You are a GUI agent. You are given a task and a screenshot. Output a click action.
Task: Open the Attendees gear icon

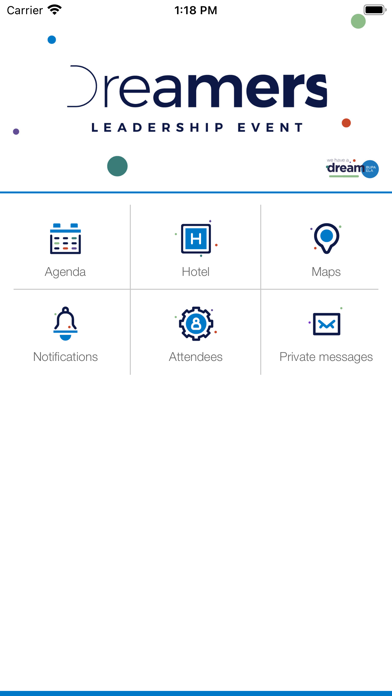[x=196, y=324]
